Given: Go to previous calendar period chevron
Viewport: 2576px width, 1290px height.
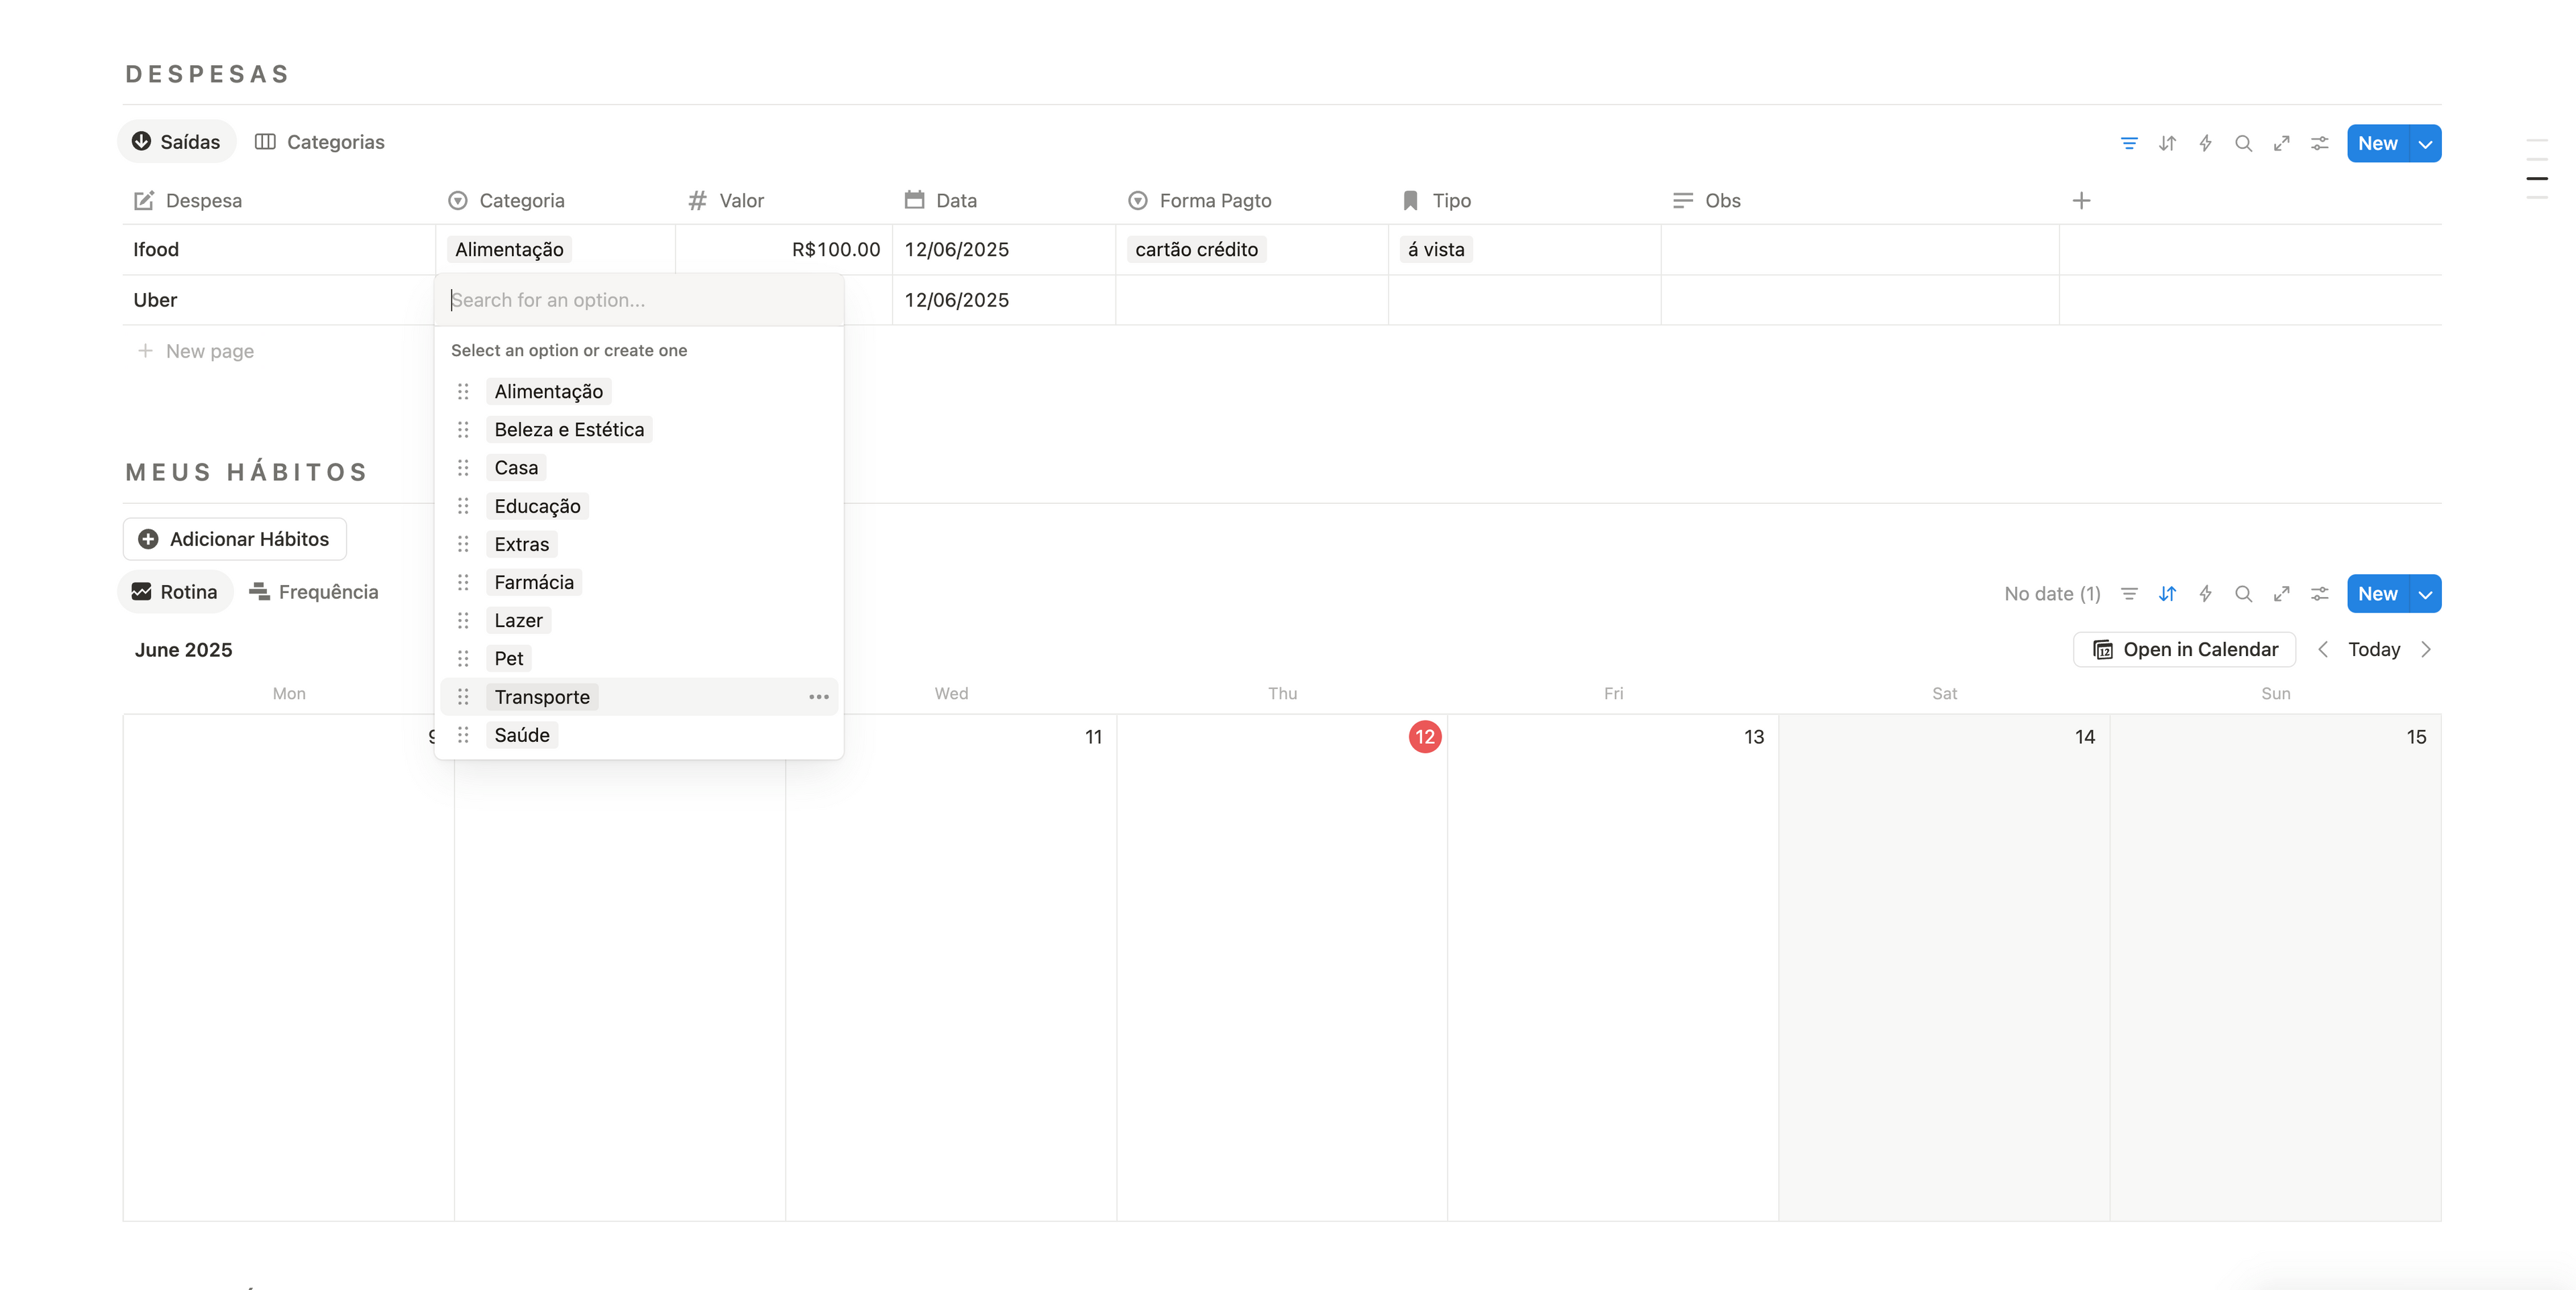Looking at the screenshot, I should click(x=2323, y=650).
